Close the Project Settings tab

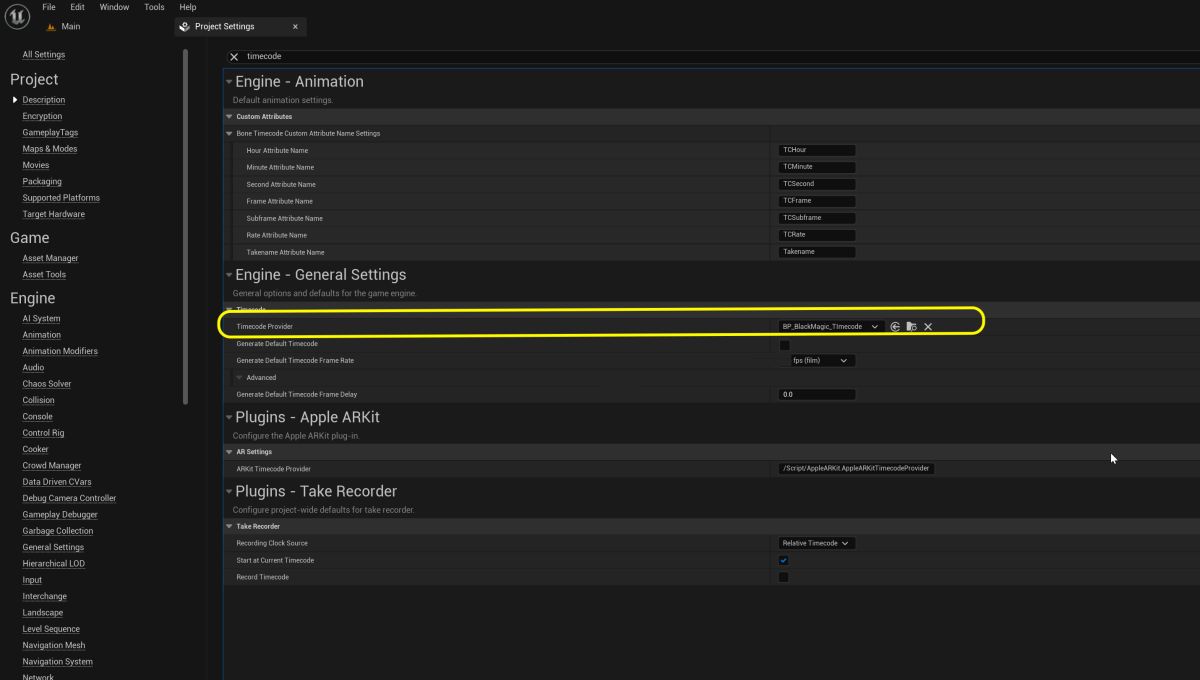coord(295,27)
